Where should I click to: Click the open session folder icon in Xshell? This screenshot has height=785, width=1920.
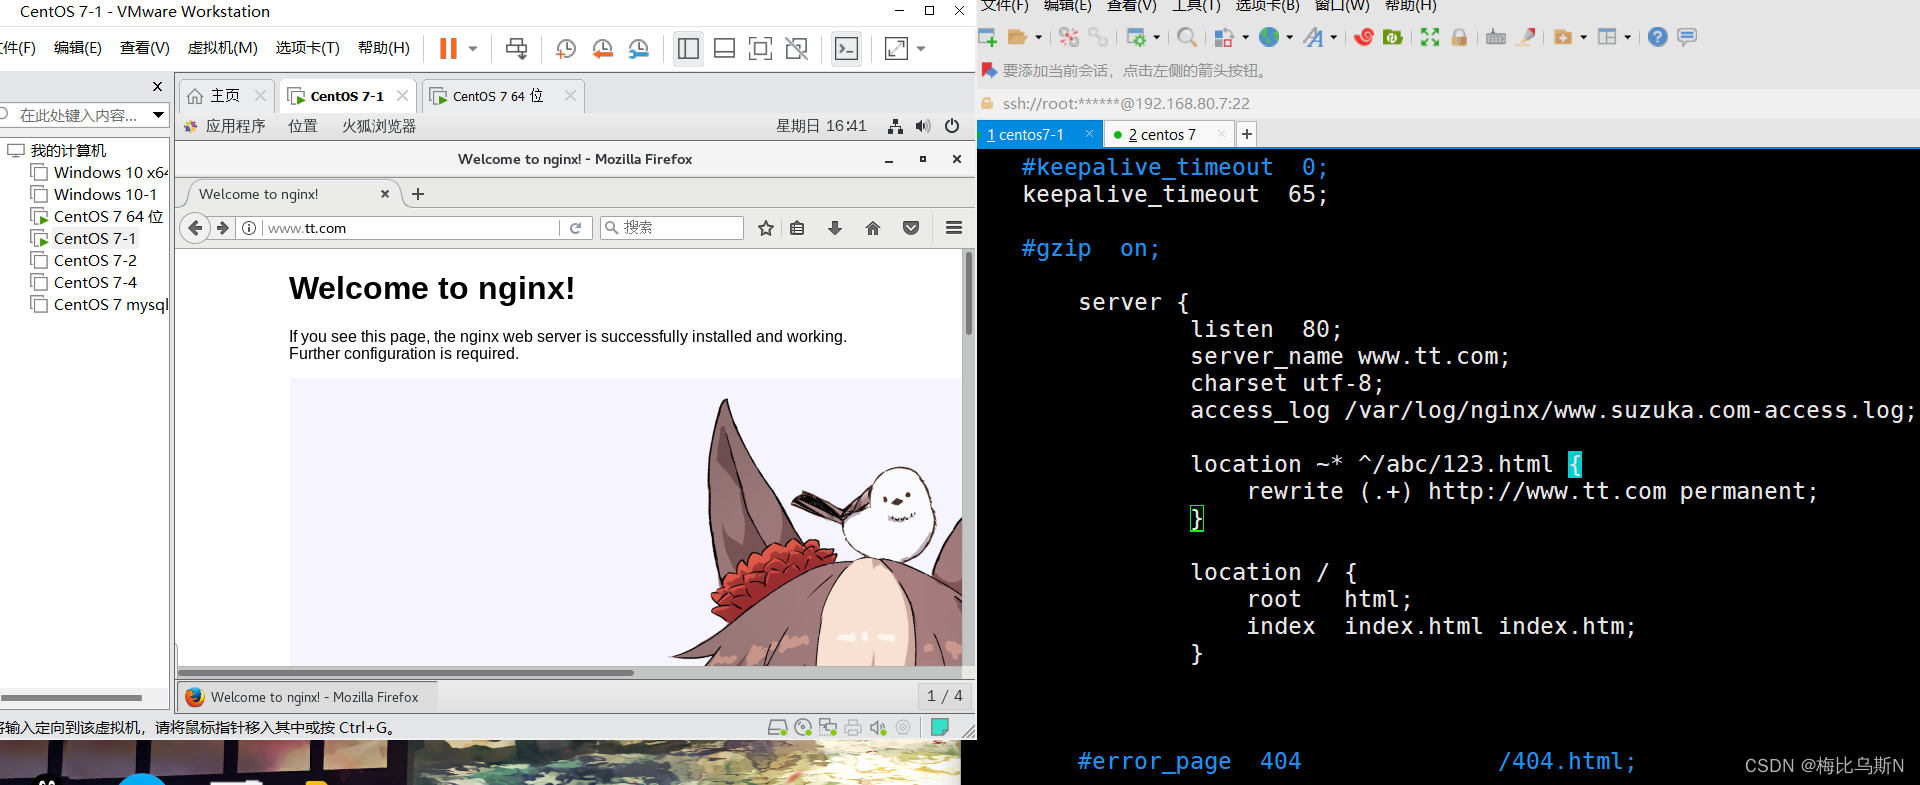point(1017,37)
